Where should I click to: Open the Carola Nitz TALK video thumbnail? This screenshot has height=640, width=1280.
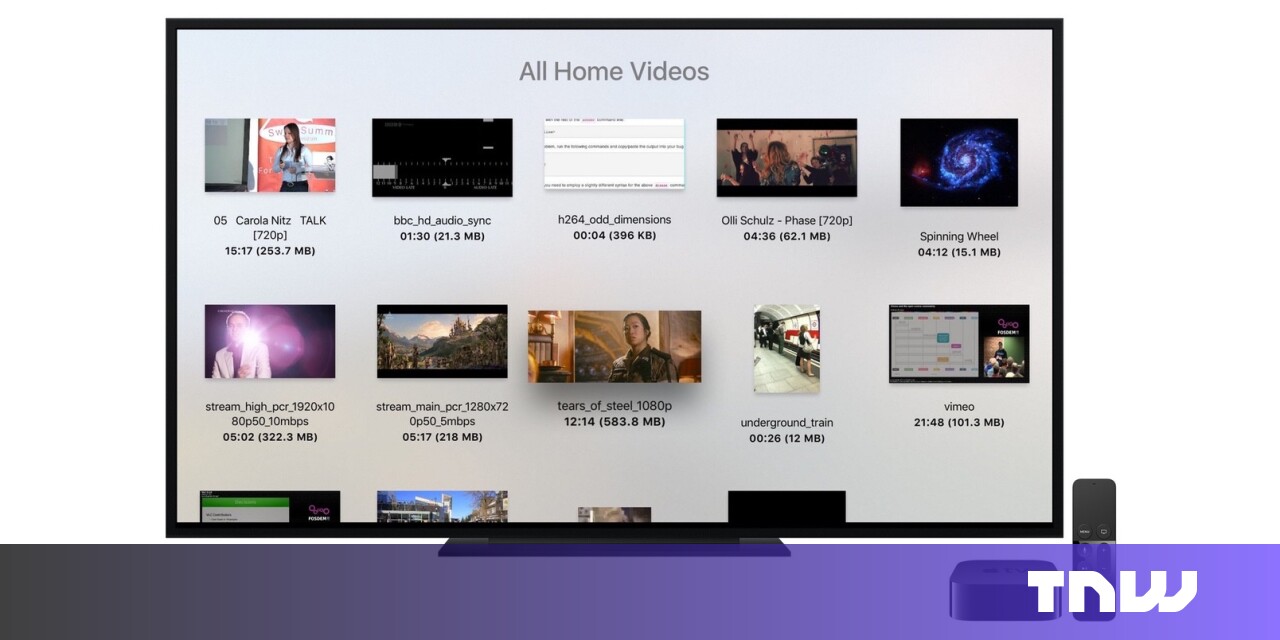[x=270, y=155]
